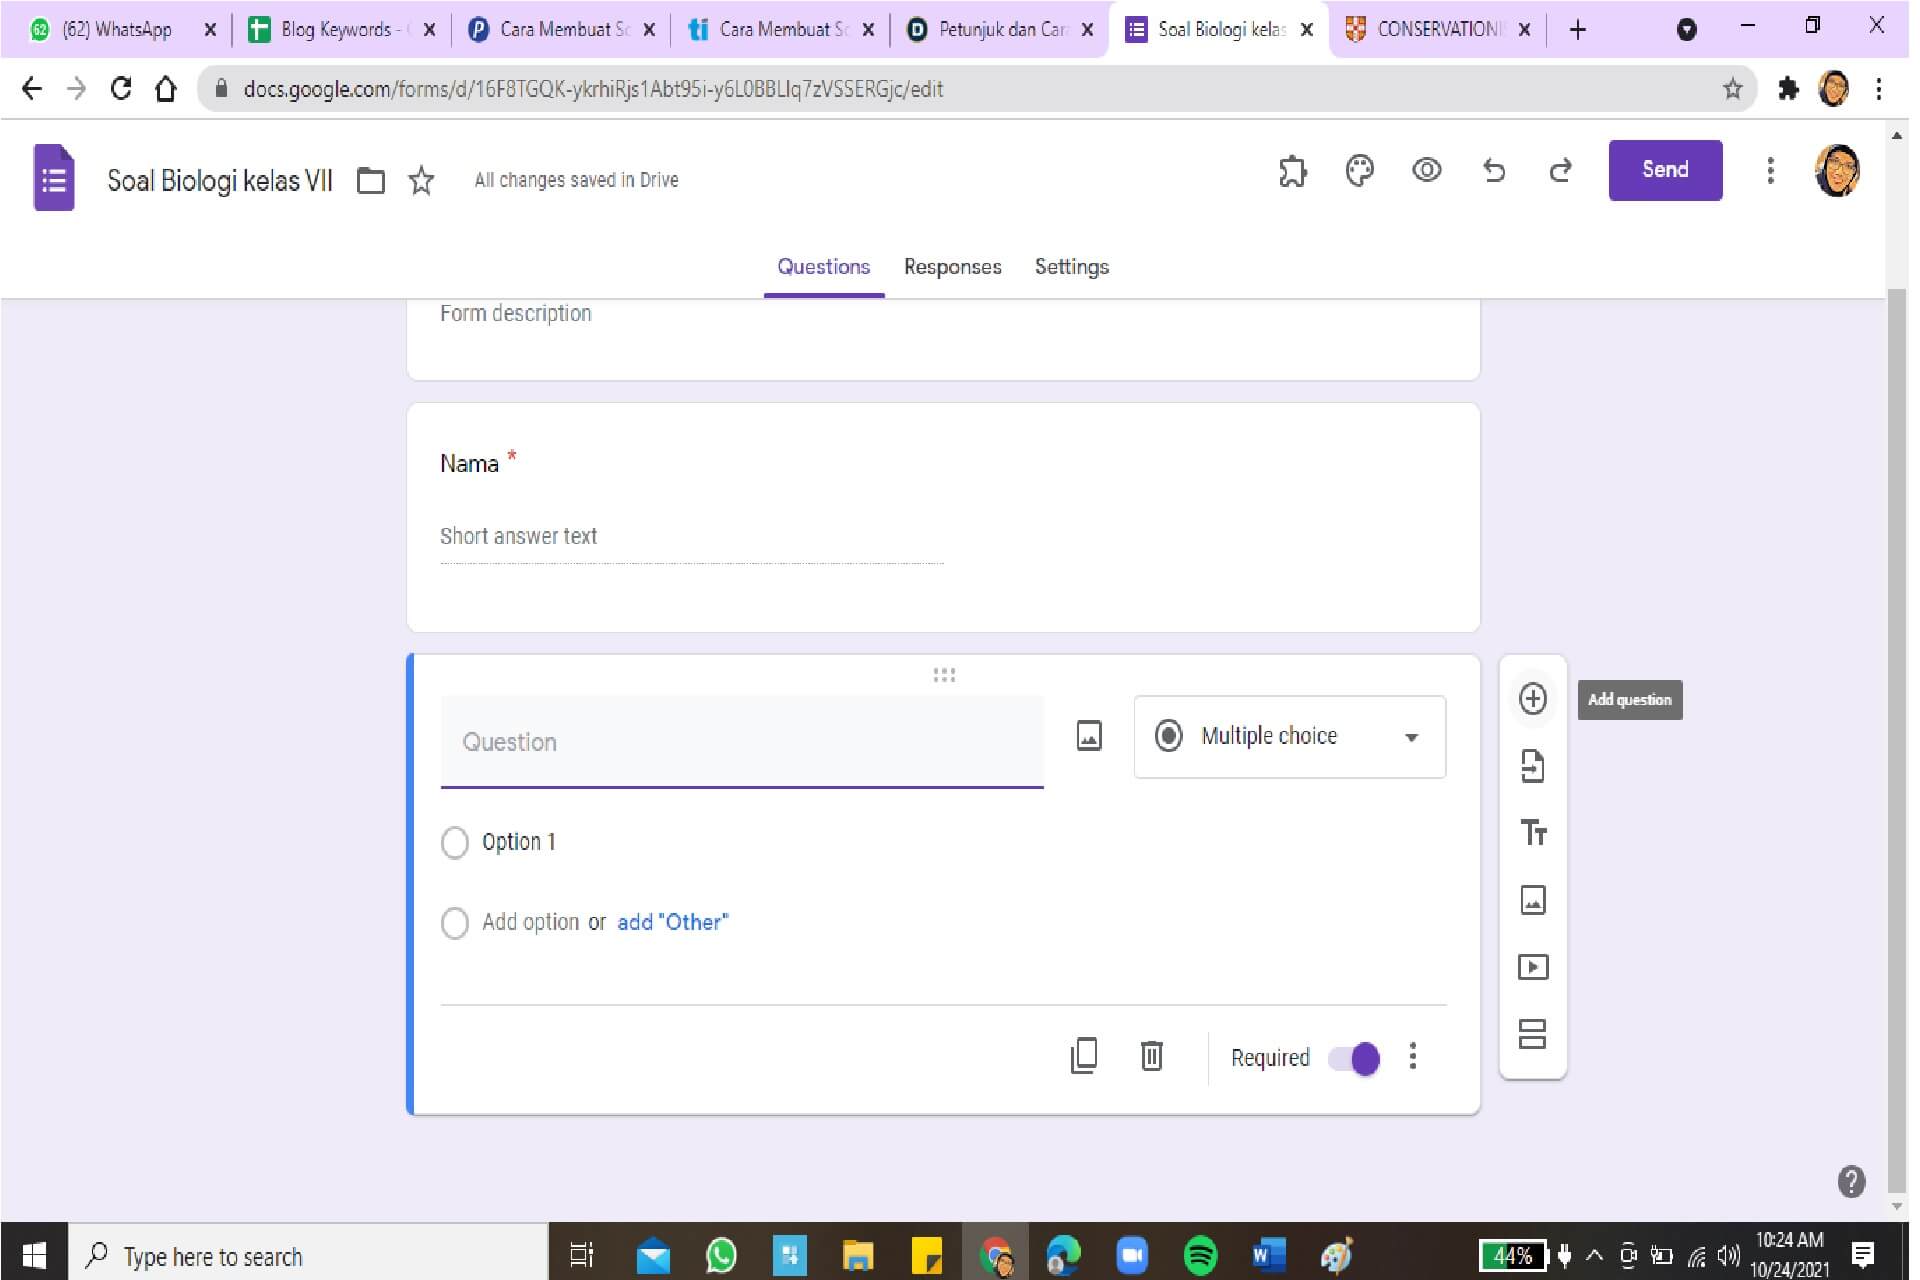Switch to the Responses tab
Viewport: 1920px width, 1280px height.
(952, 267)
